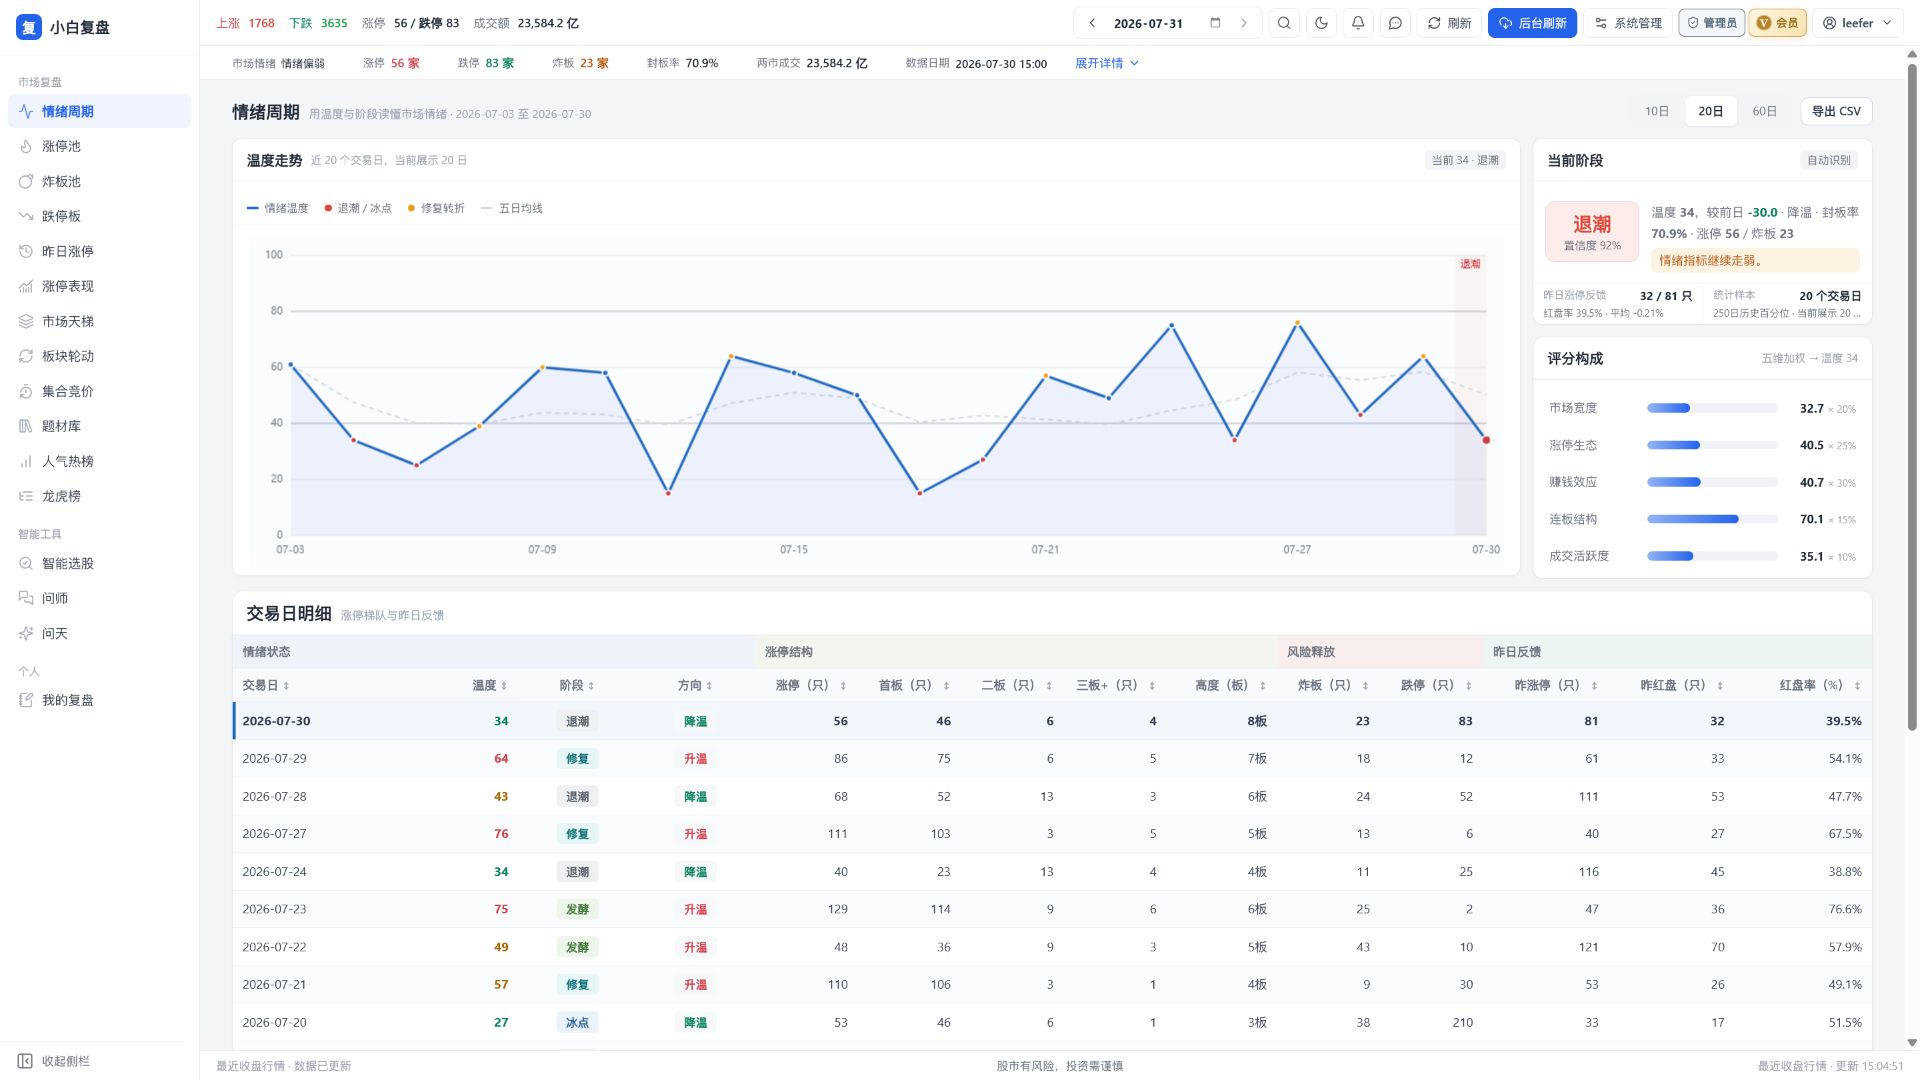Image resolution: width=1920 pixels, height=1080 pixels.
Task: Open notifications via the bell icon
Action: [1358, 23]
